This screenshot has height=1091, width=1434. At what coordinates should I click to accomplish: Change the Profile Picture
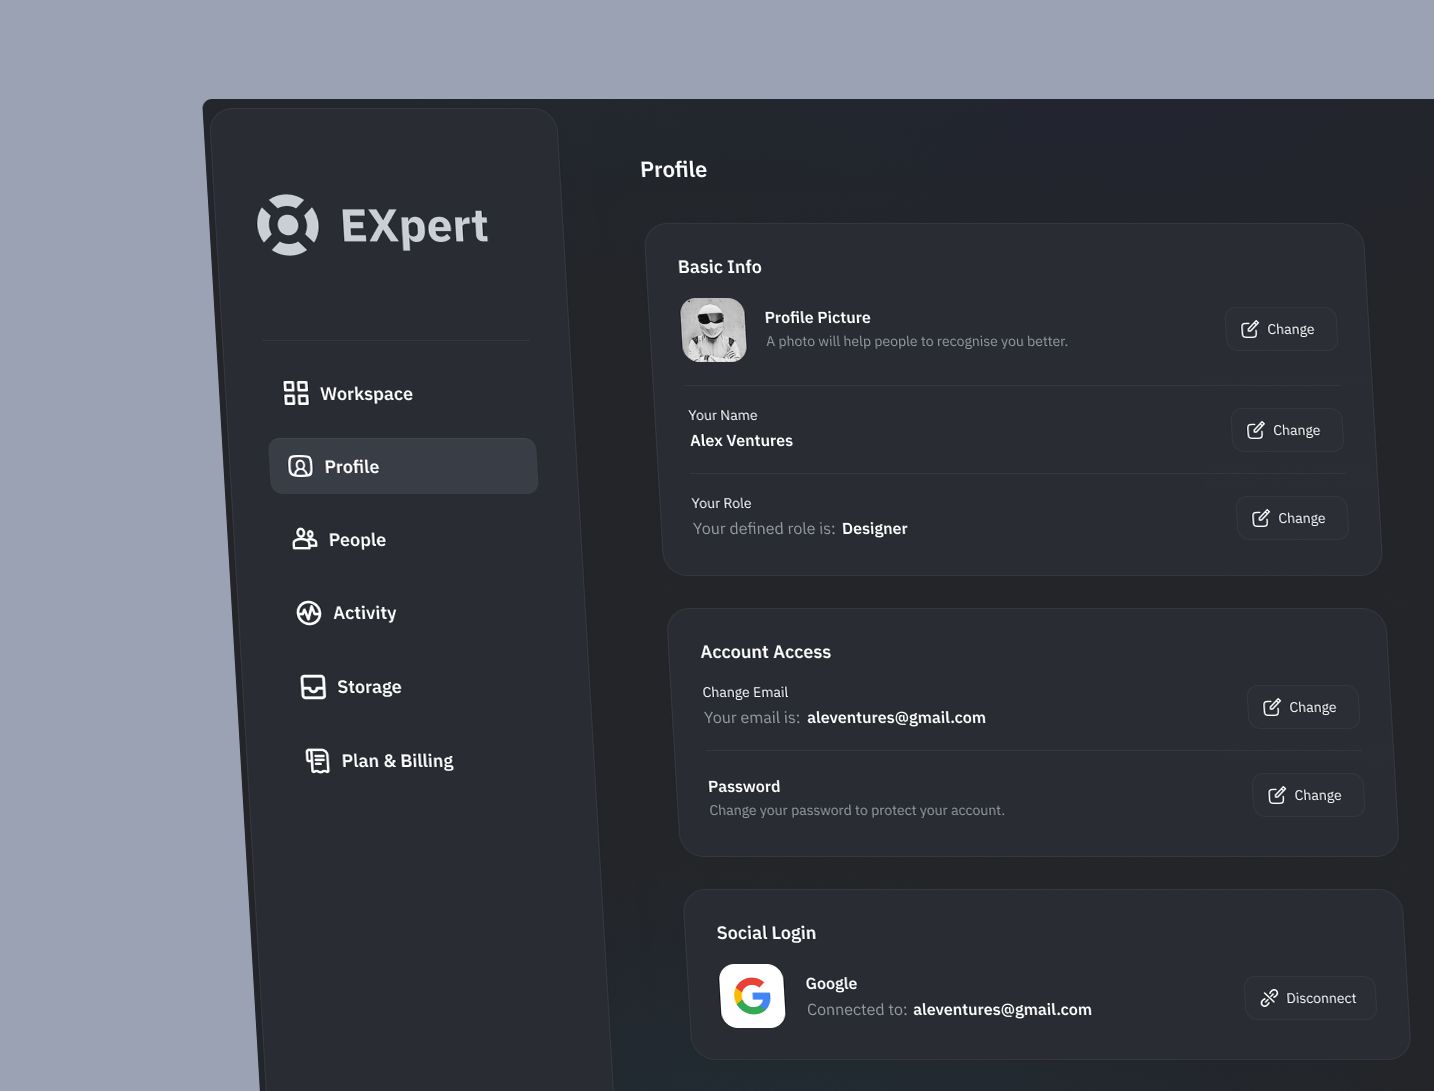click(1281, 329)
